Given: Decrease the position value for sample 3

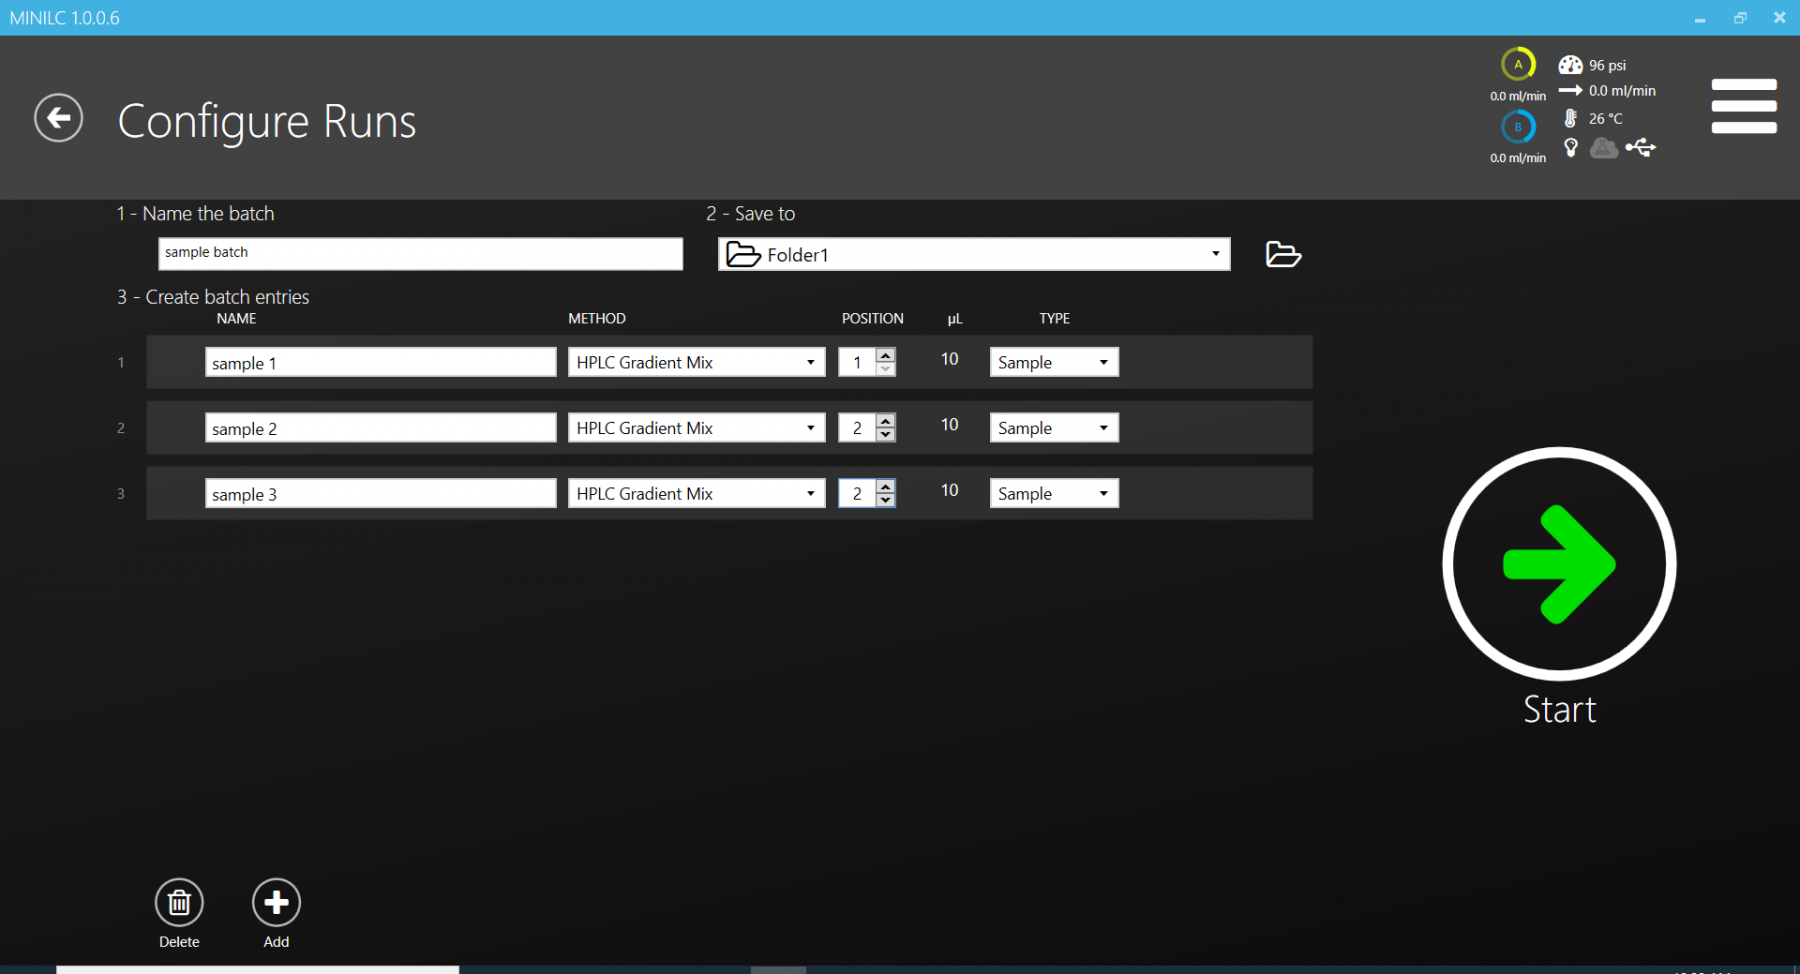Looking at the screenshot, I should (x=885, y=500).
